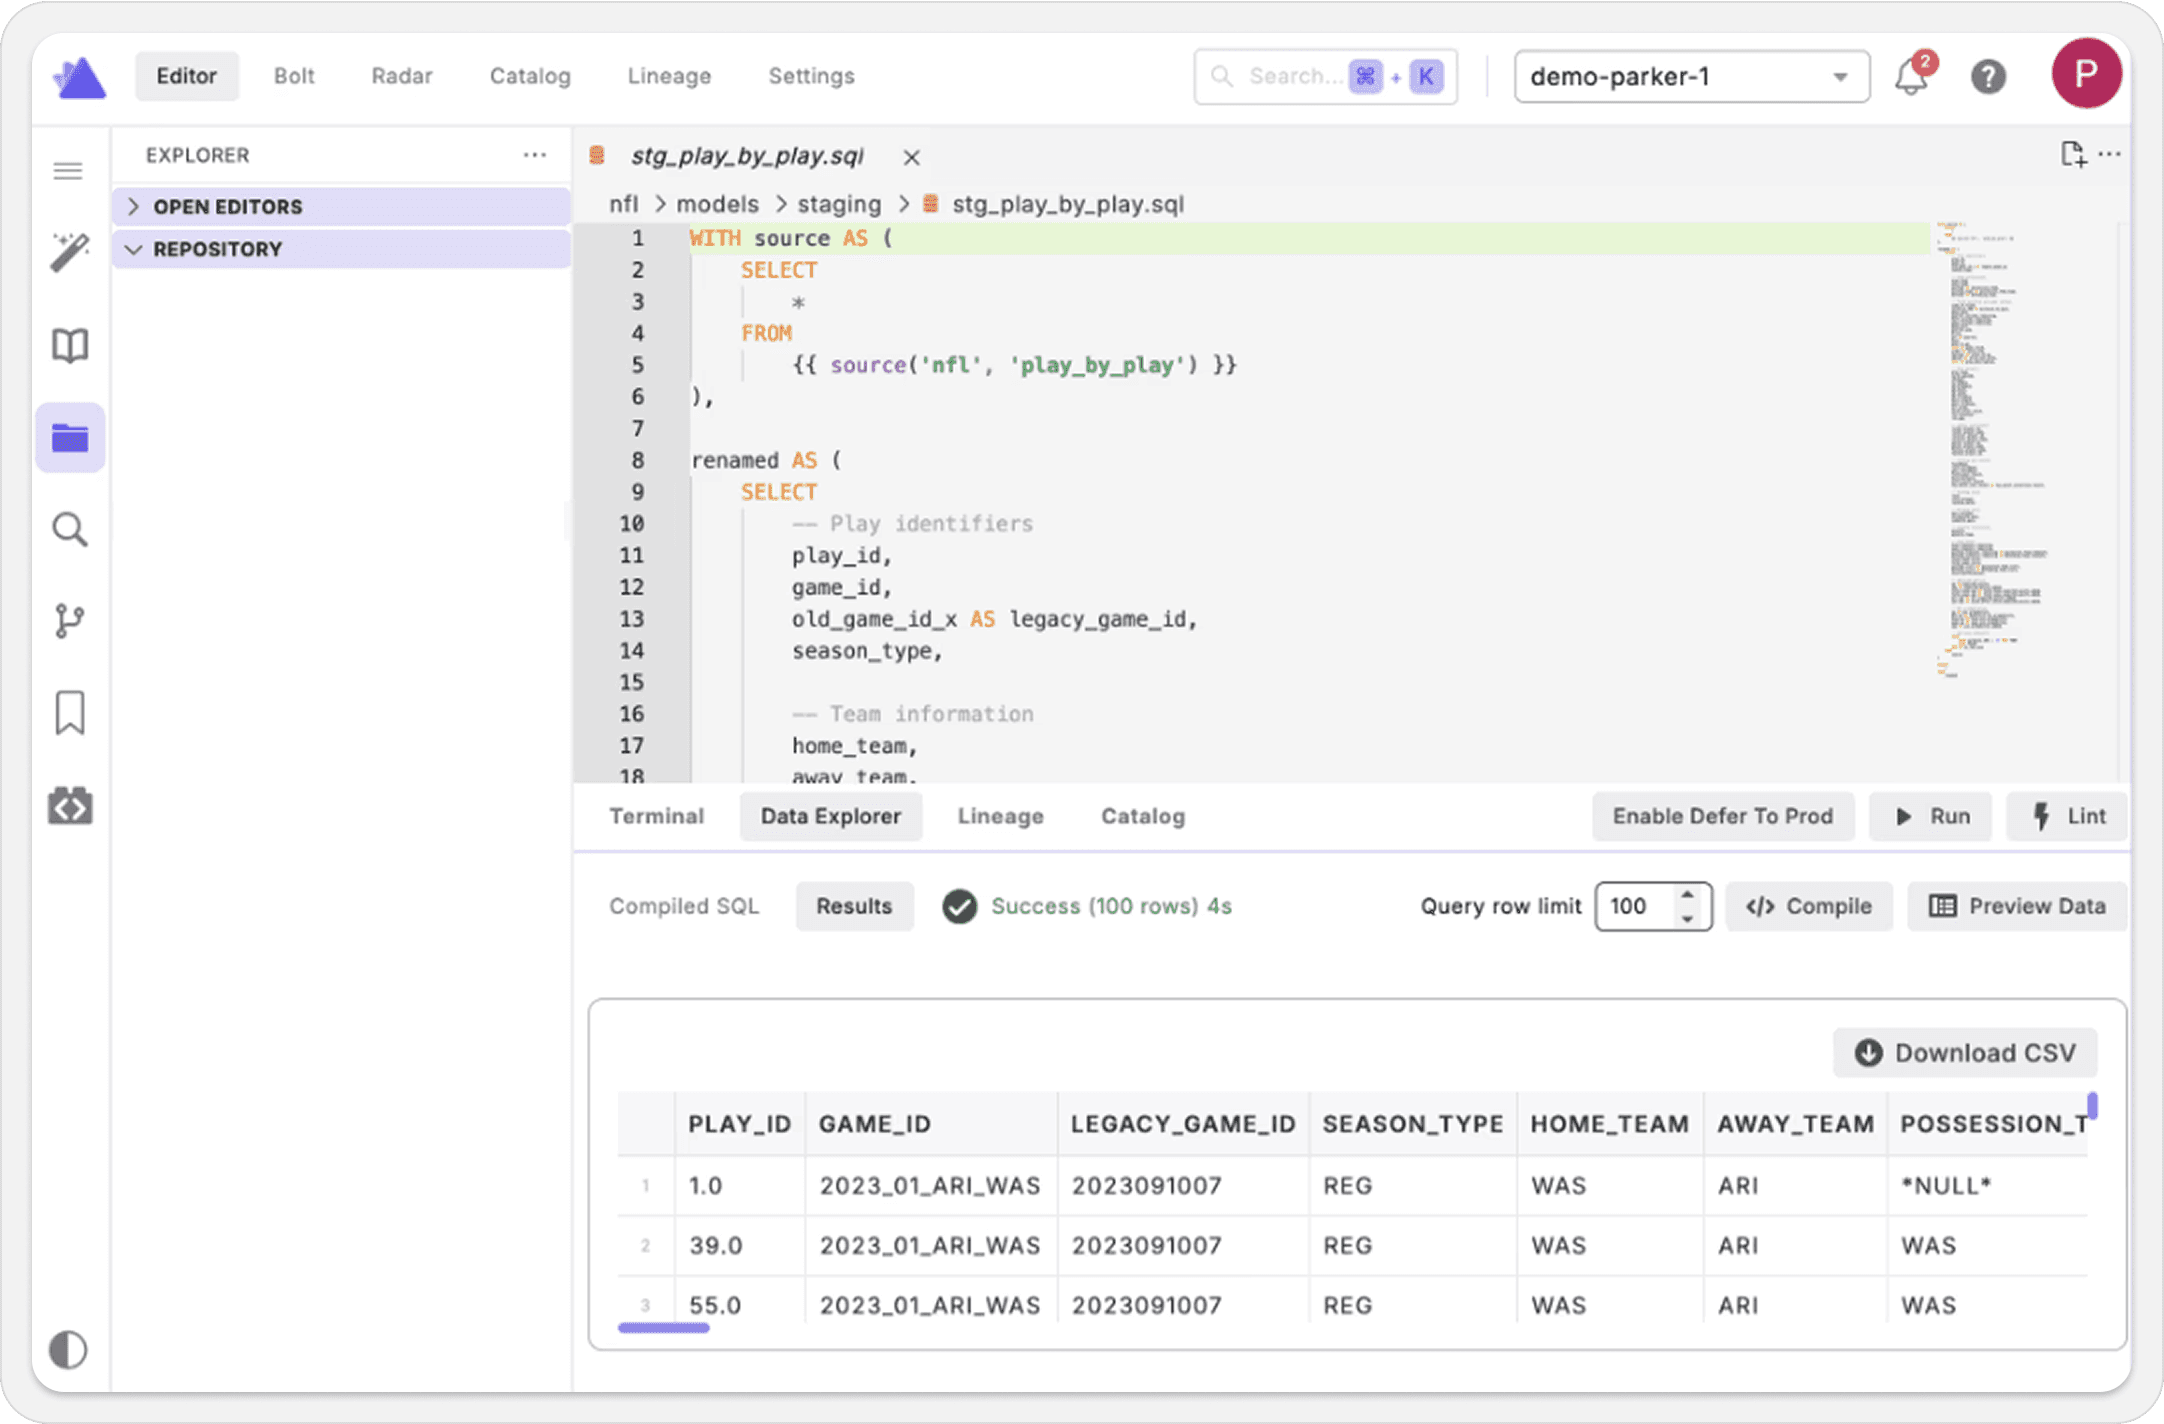2164x1424 pixels.
Task: Click the Lint button
Action: click(x=2067, y=816)
